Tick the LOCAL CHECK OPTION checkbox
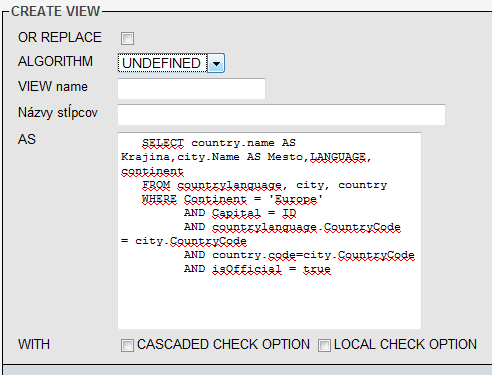 click(x=324, y=345)
